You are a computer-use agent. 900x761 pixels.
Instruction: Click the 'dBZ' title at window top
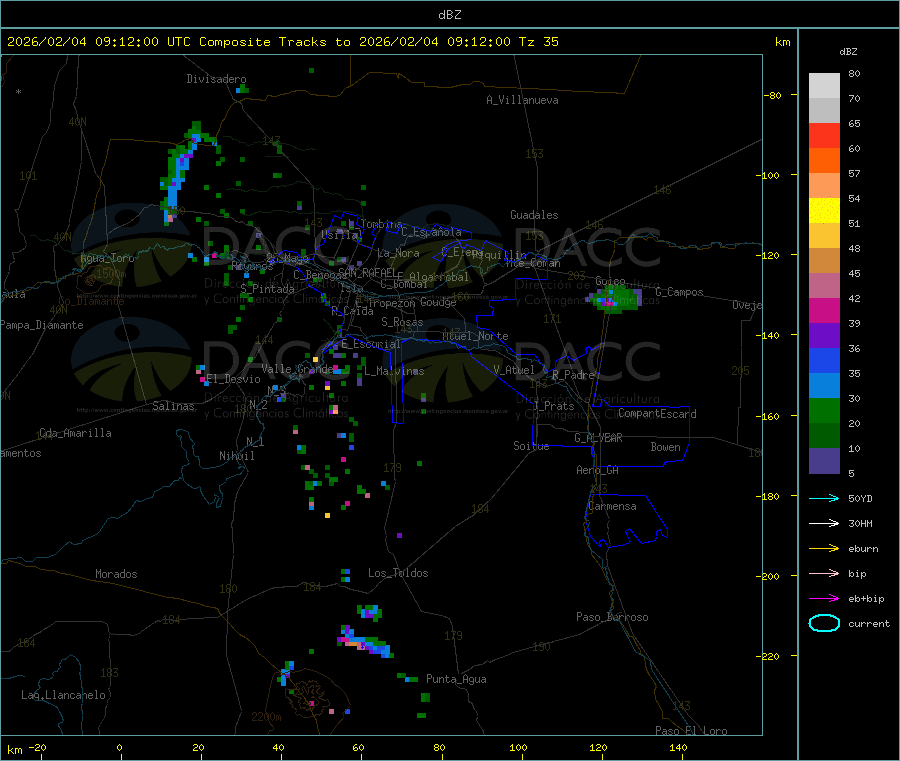[x=449, y=14]
